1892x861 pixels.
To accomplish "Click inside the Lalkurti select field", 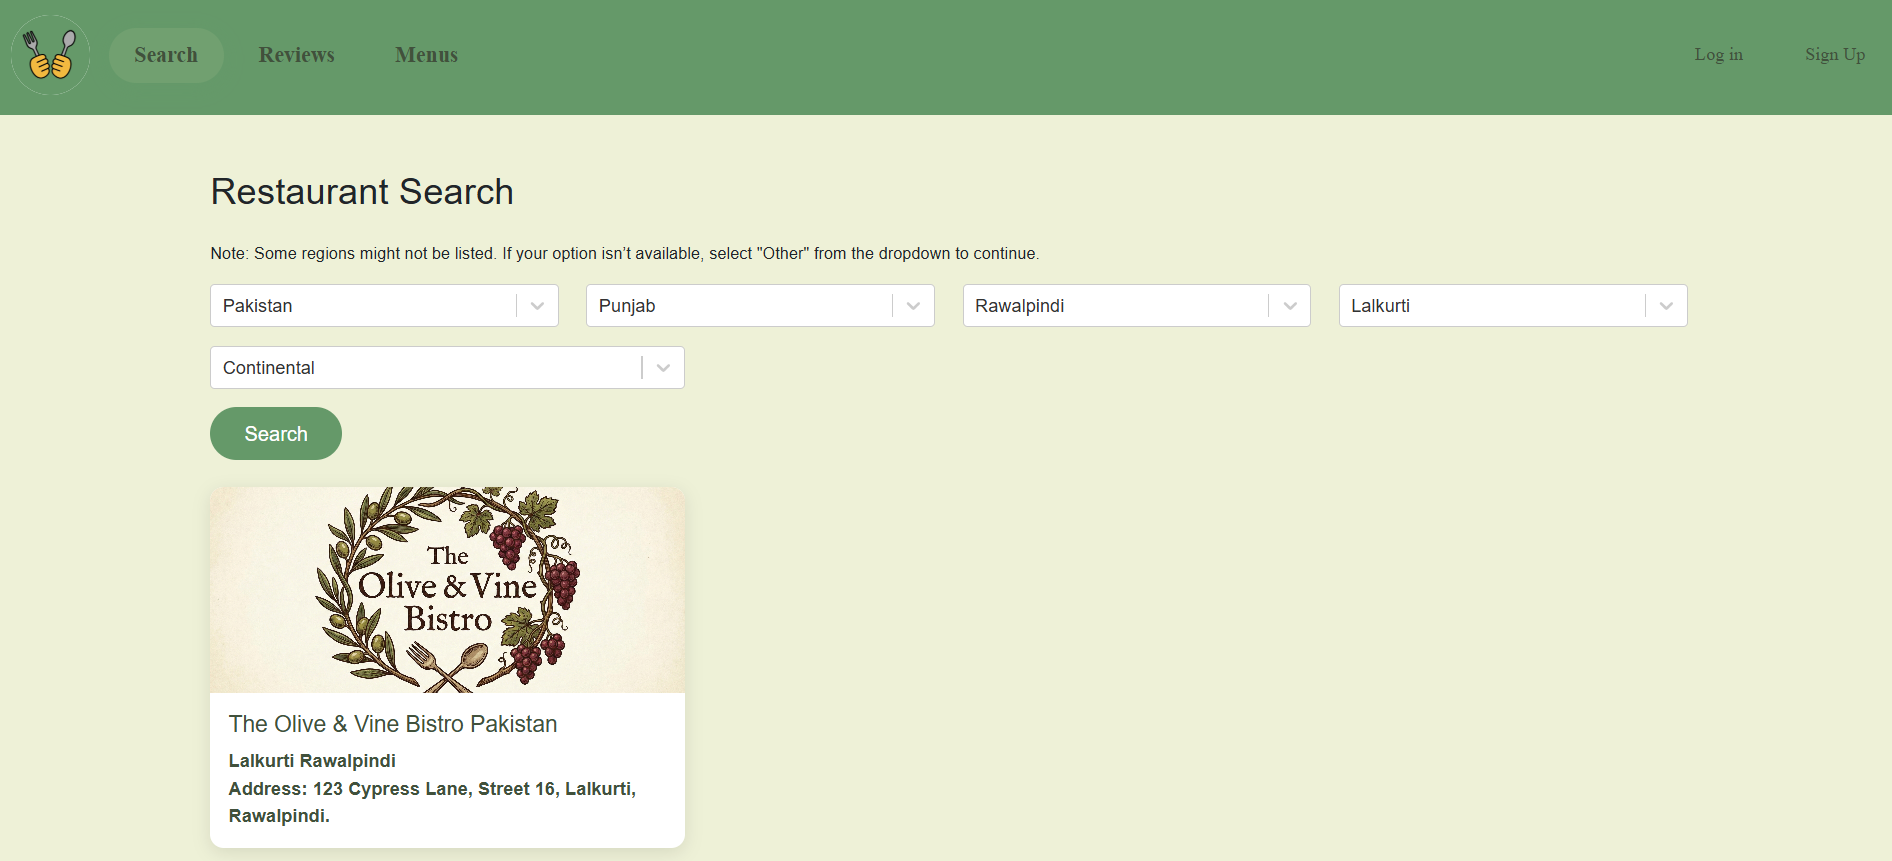I will [1513, 306].
